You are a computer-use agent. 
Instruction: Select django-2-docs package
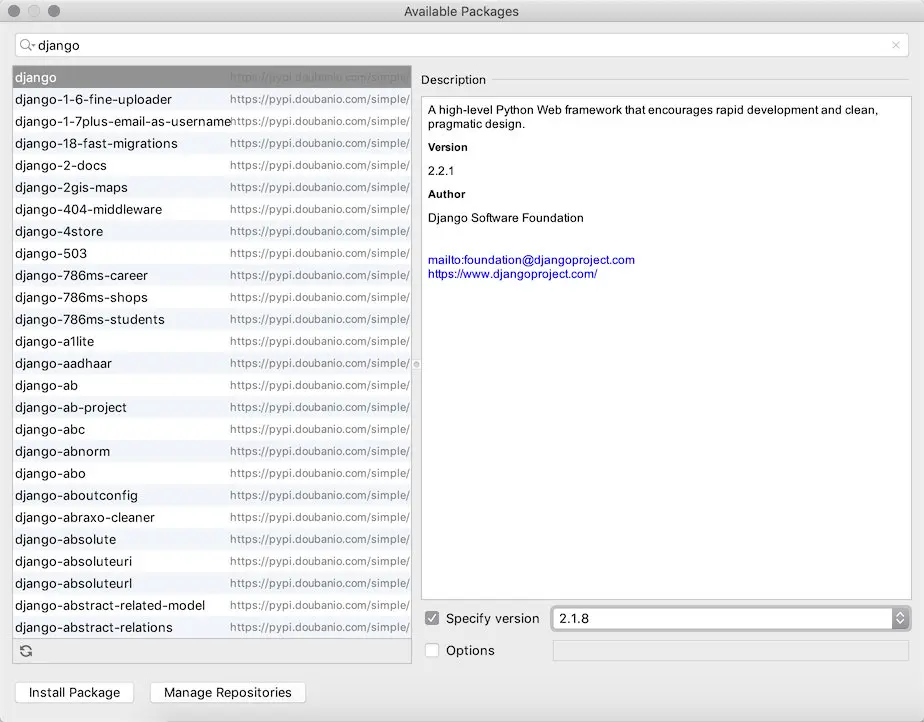(212, 166)
